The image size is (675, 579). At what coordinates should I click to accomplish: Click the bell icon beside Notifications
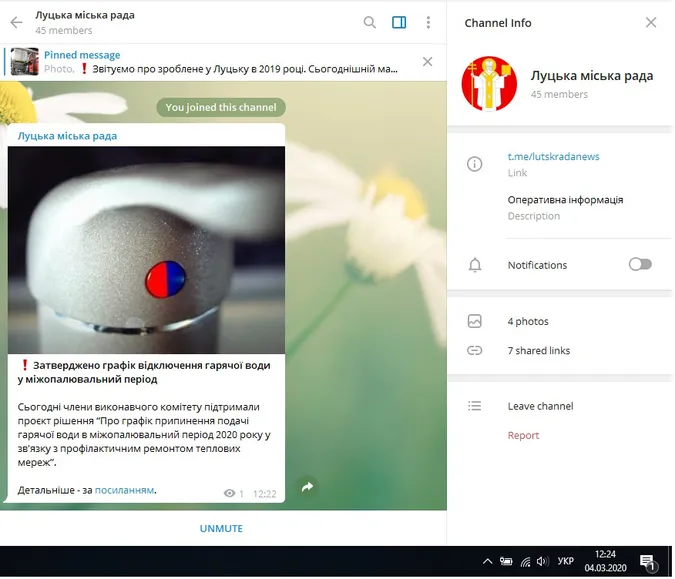(x=474, y=265)
